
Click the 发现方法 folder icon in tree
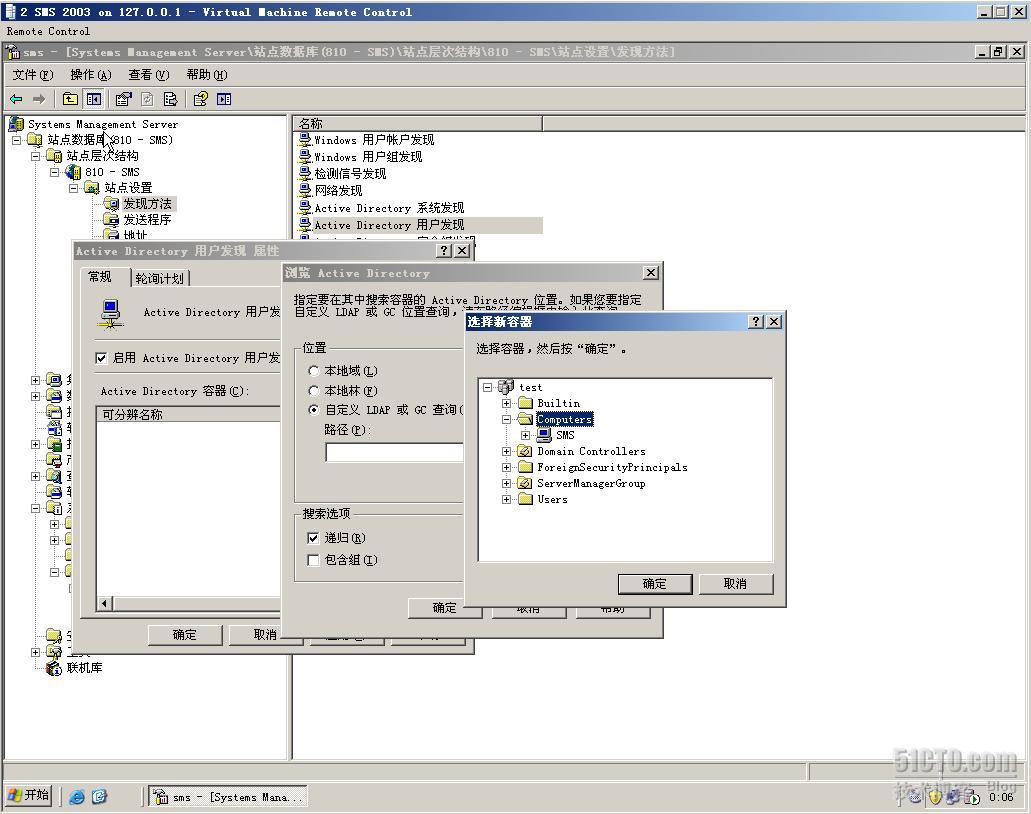[x=111, y=204]
